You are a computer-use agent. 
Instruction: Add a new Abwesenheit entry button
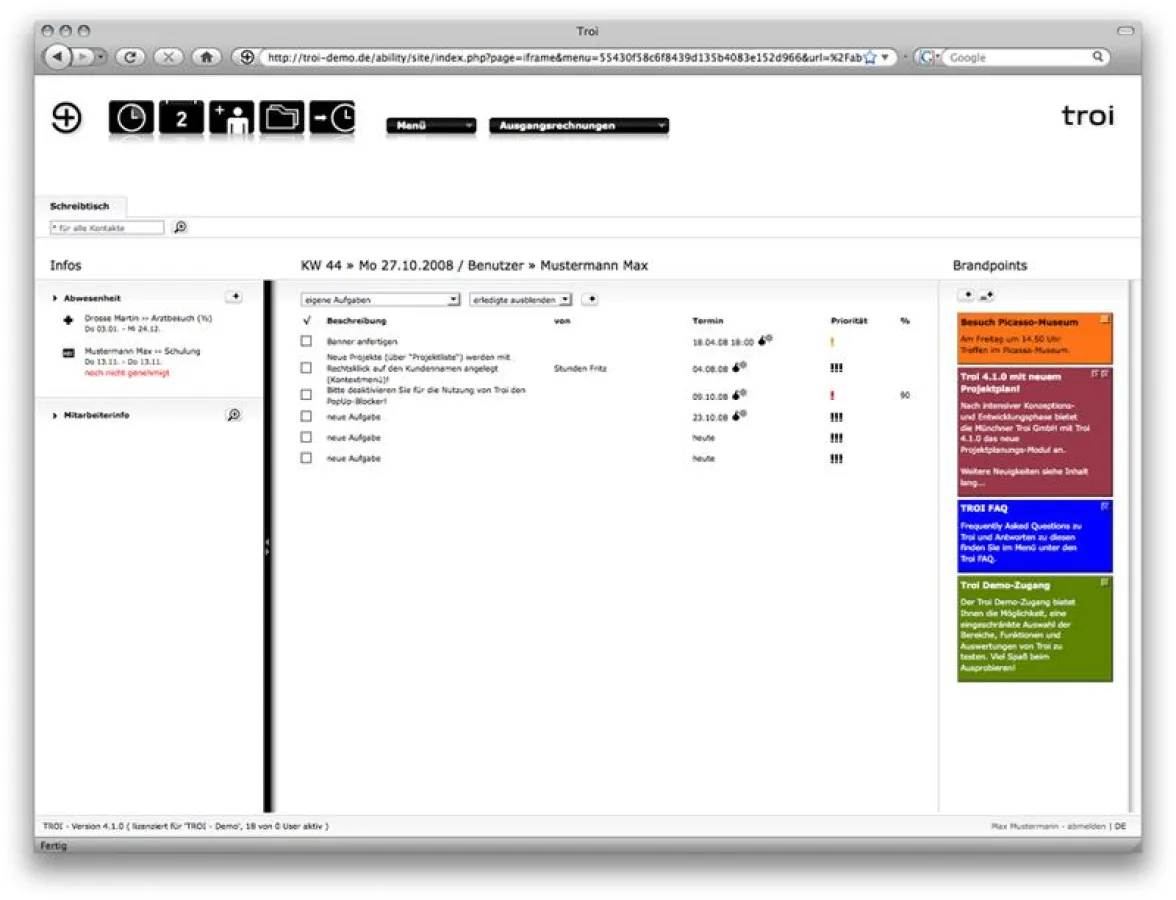tap(233, 297)
